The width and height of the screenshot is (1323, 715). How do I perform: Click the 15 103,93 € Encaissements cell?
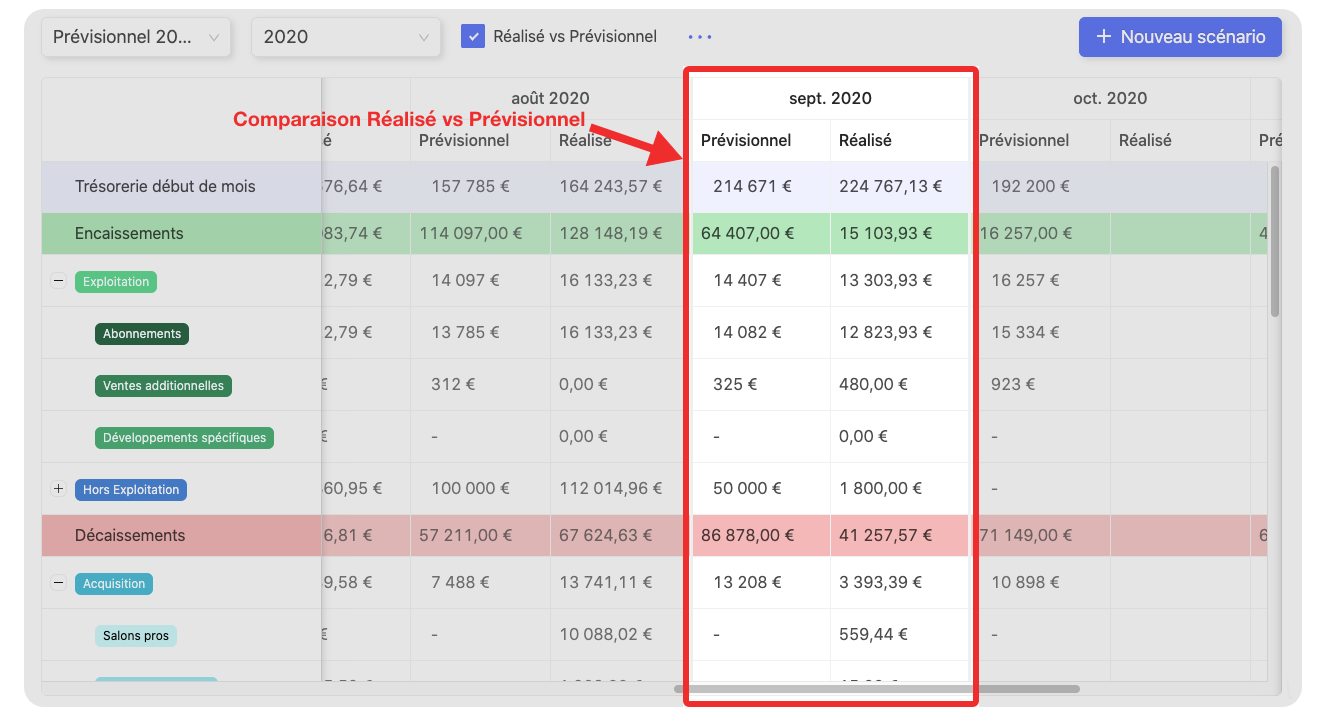pos(899,233)
